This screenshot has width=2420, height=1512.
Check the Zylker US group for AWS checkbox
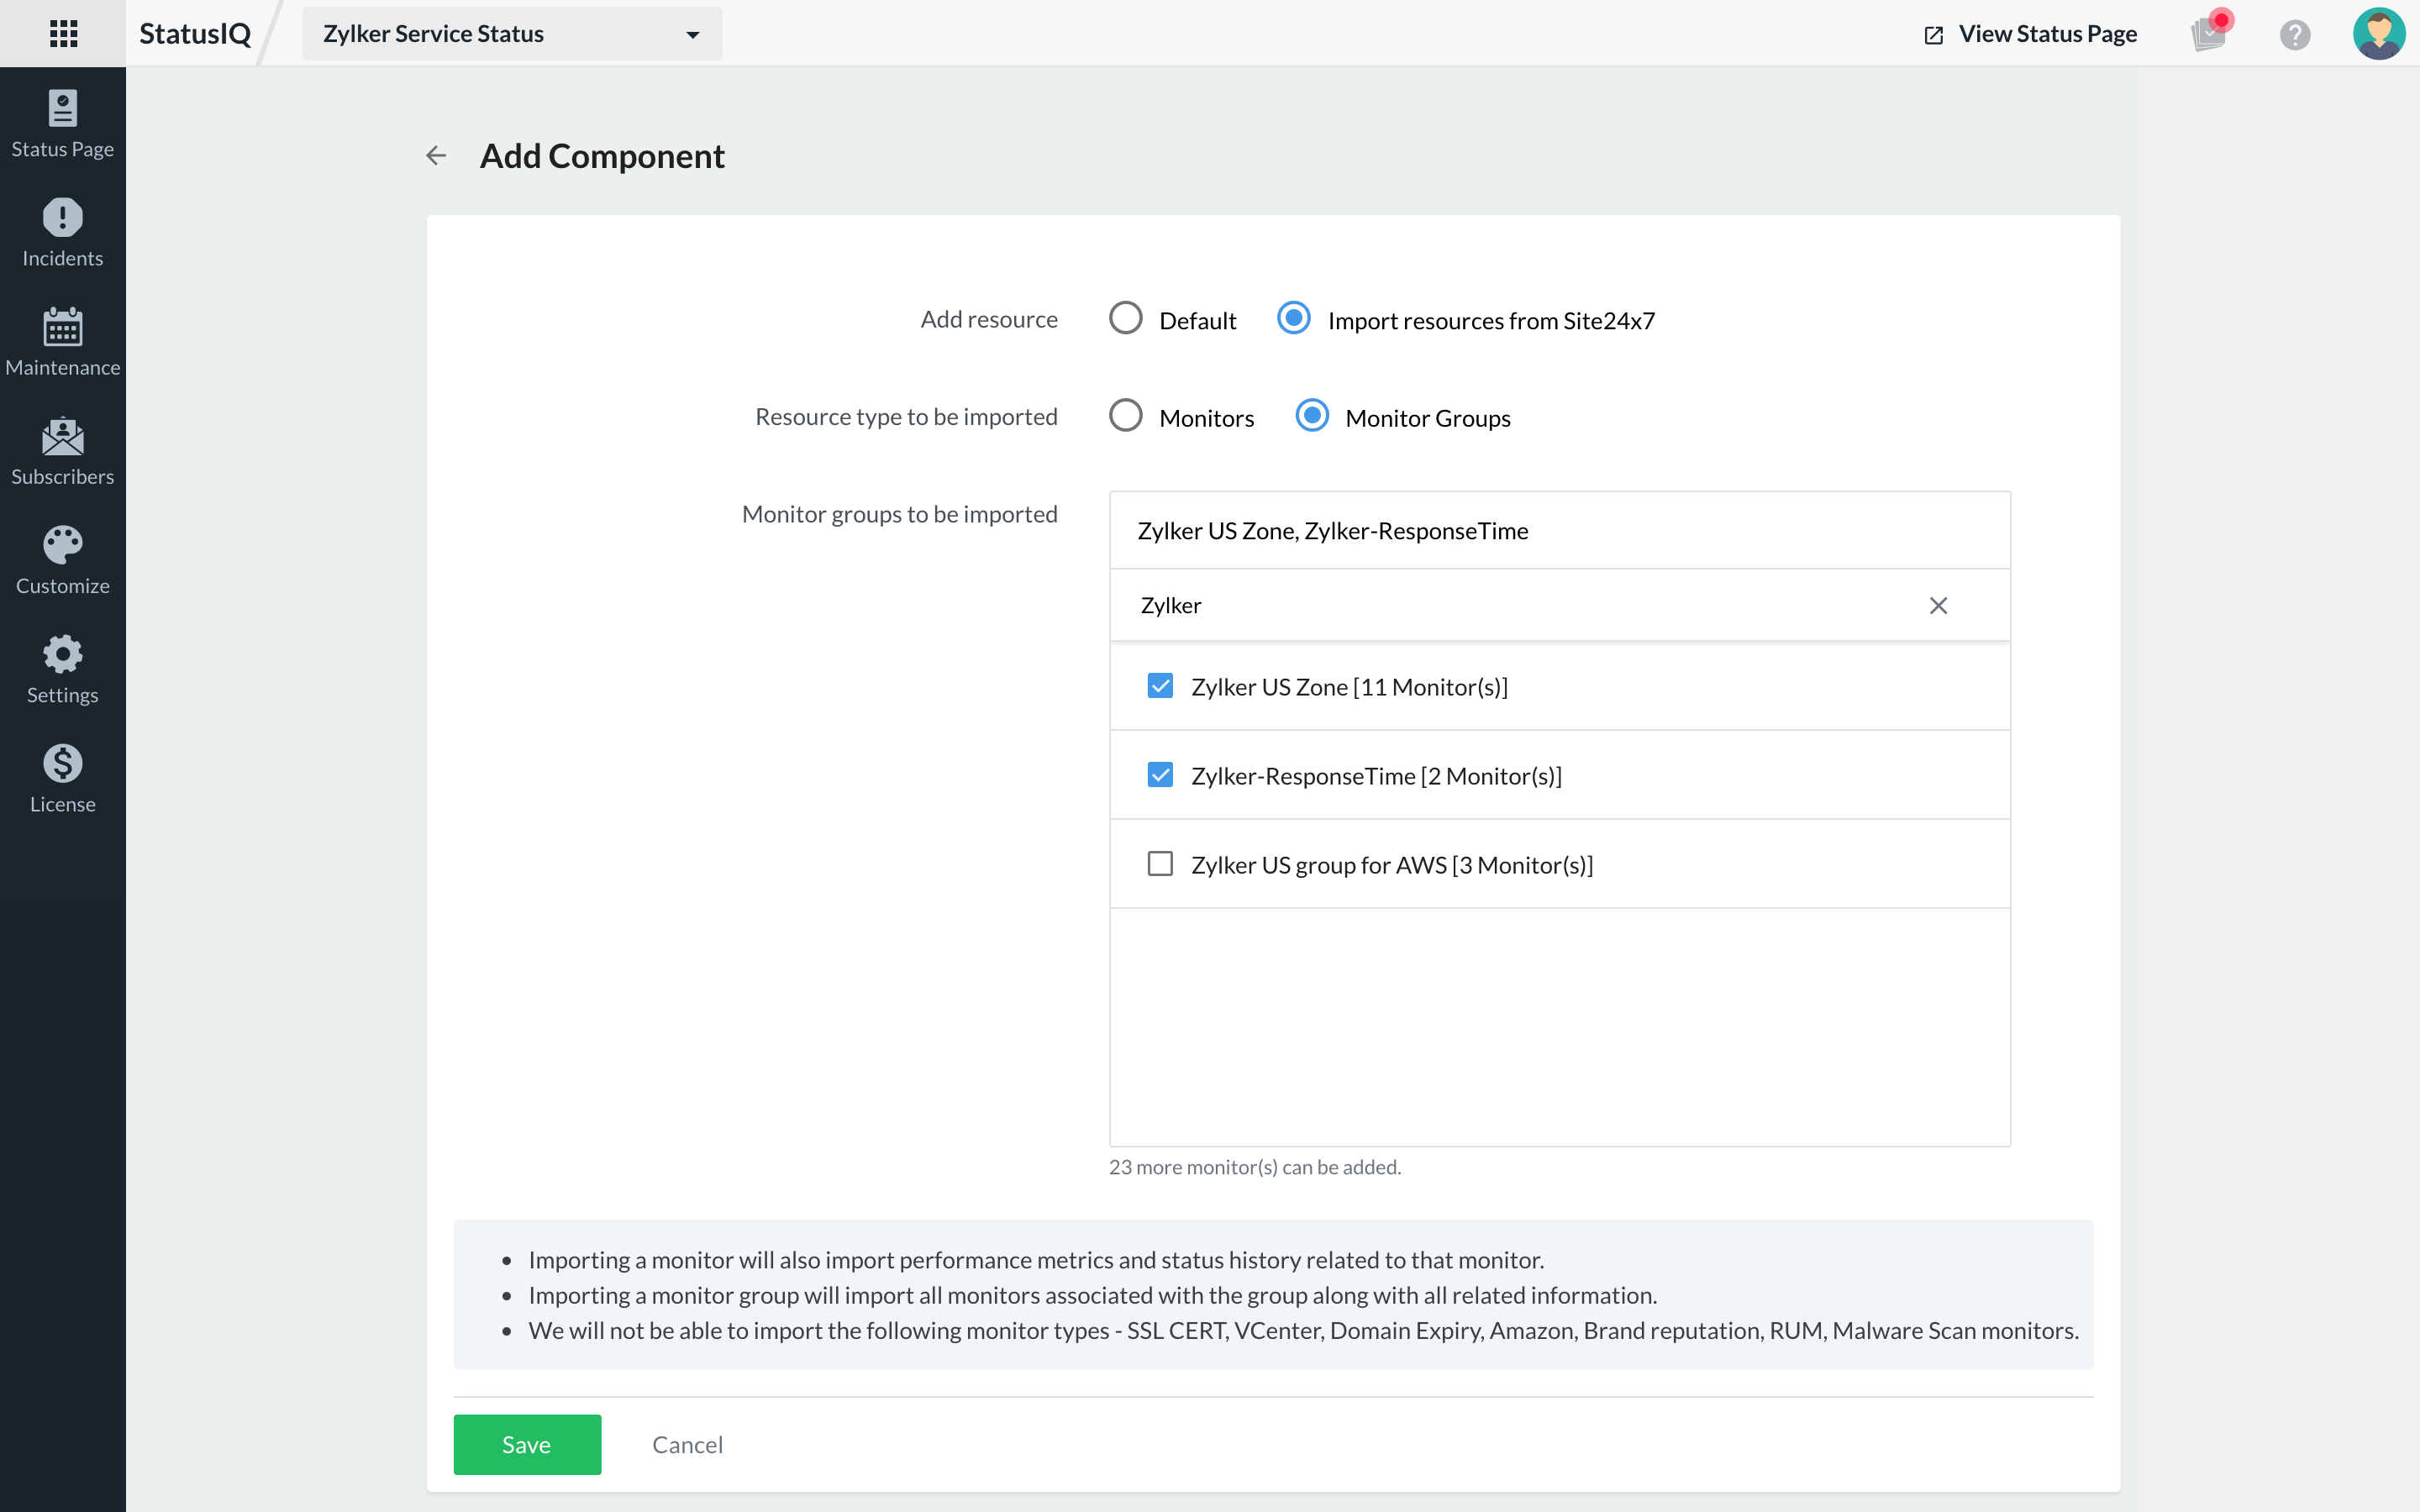[1159, 862]
